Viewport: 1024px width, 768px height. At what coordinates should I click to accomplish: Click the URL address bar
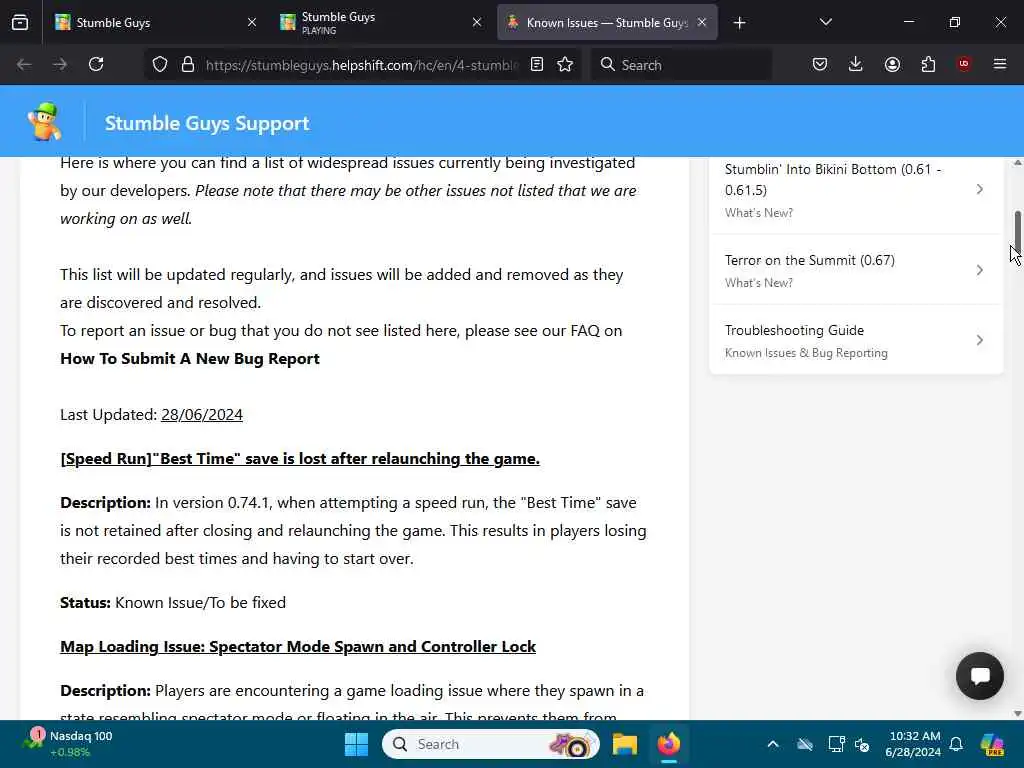point(362,65)
